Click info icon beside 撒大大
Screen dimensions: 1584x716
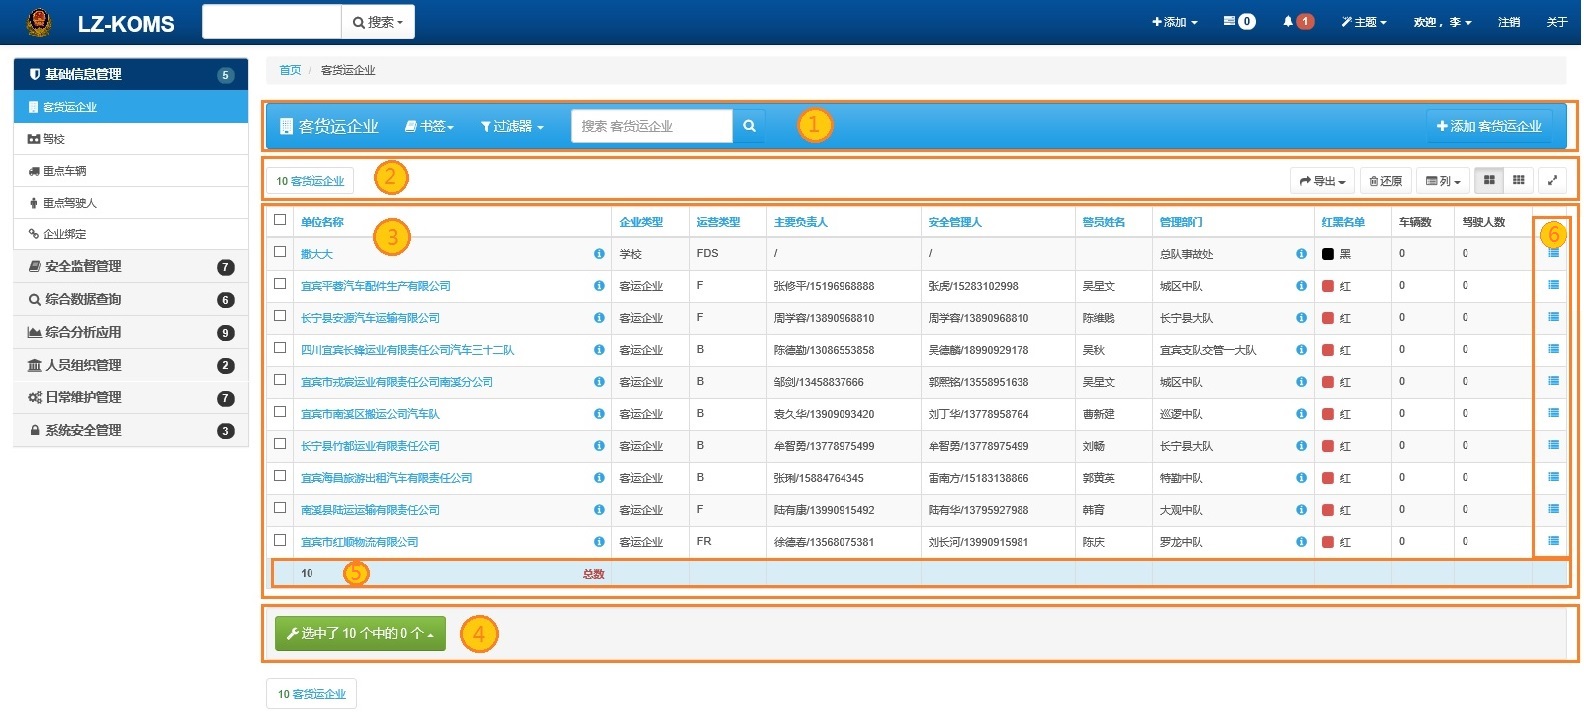tap(599, 254)
